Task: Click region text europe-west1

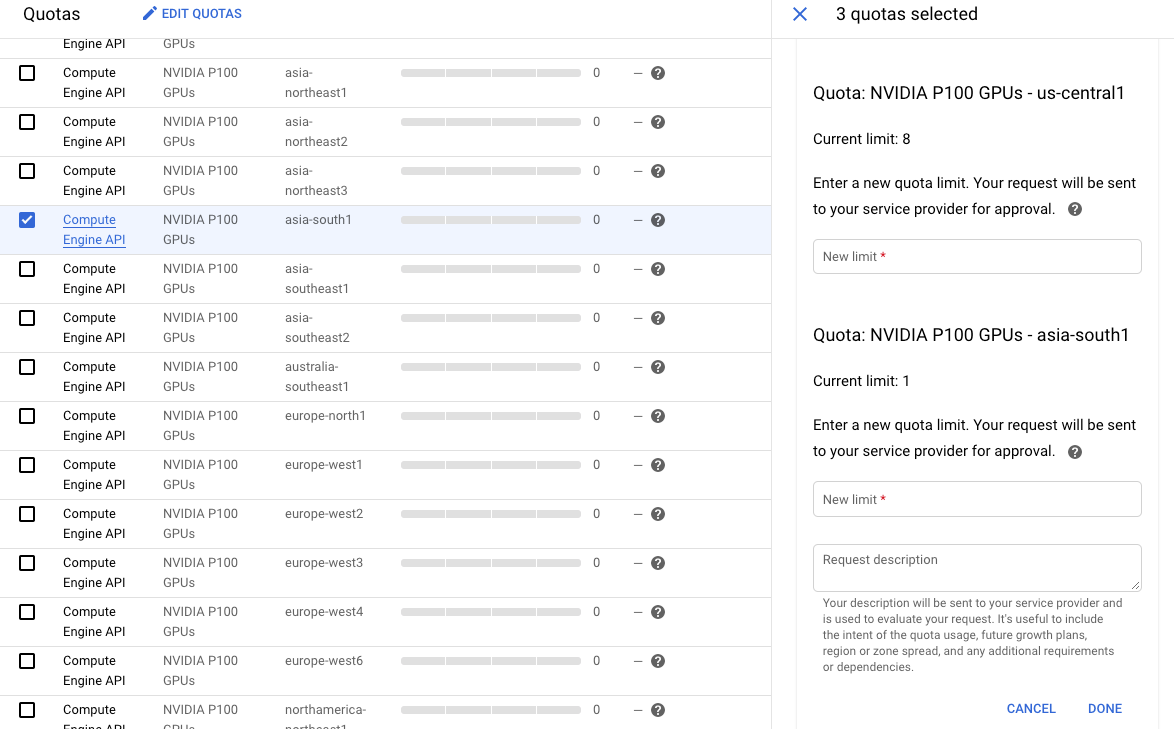Action: pos(323,465)
